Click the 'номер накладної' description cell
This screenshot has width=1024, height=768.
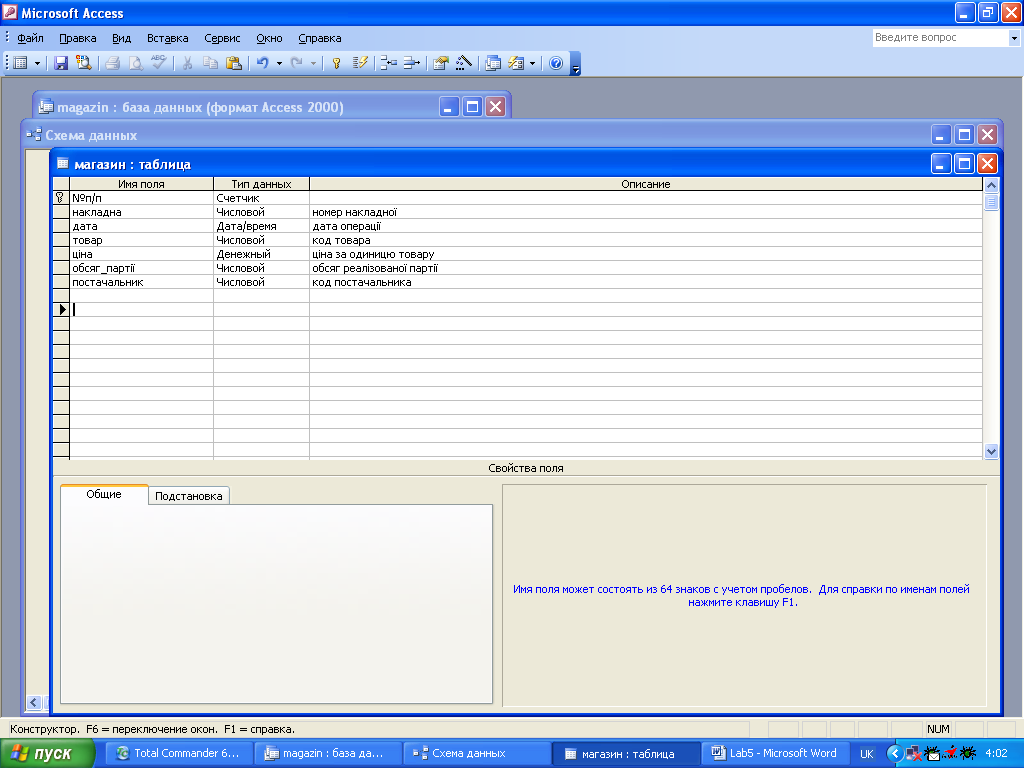point(646,212)
